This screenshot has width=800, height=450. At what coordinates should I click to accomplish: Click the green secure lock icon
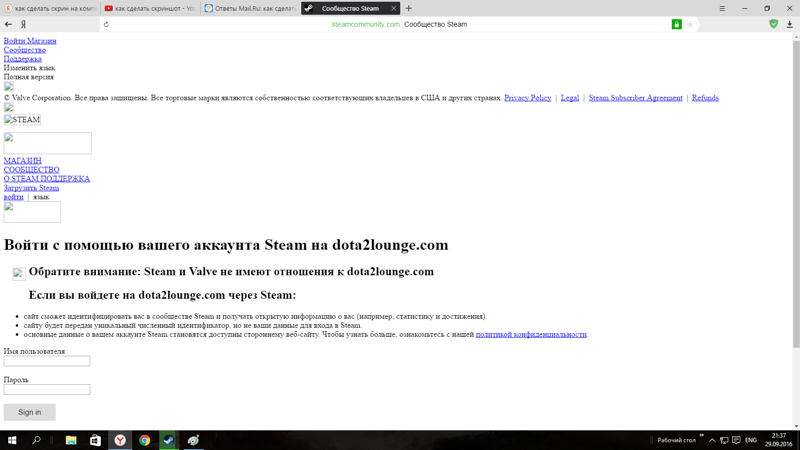point(677,24)
